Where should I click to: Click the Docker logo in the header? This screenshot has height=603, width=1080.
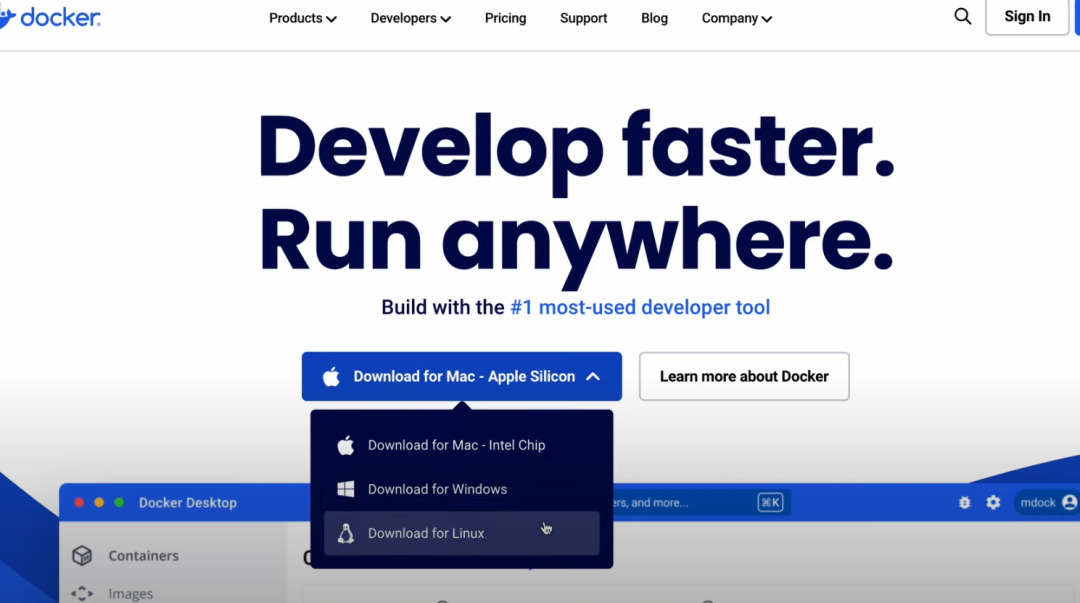[50, 17]
